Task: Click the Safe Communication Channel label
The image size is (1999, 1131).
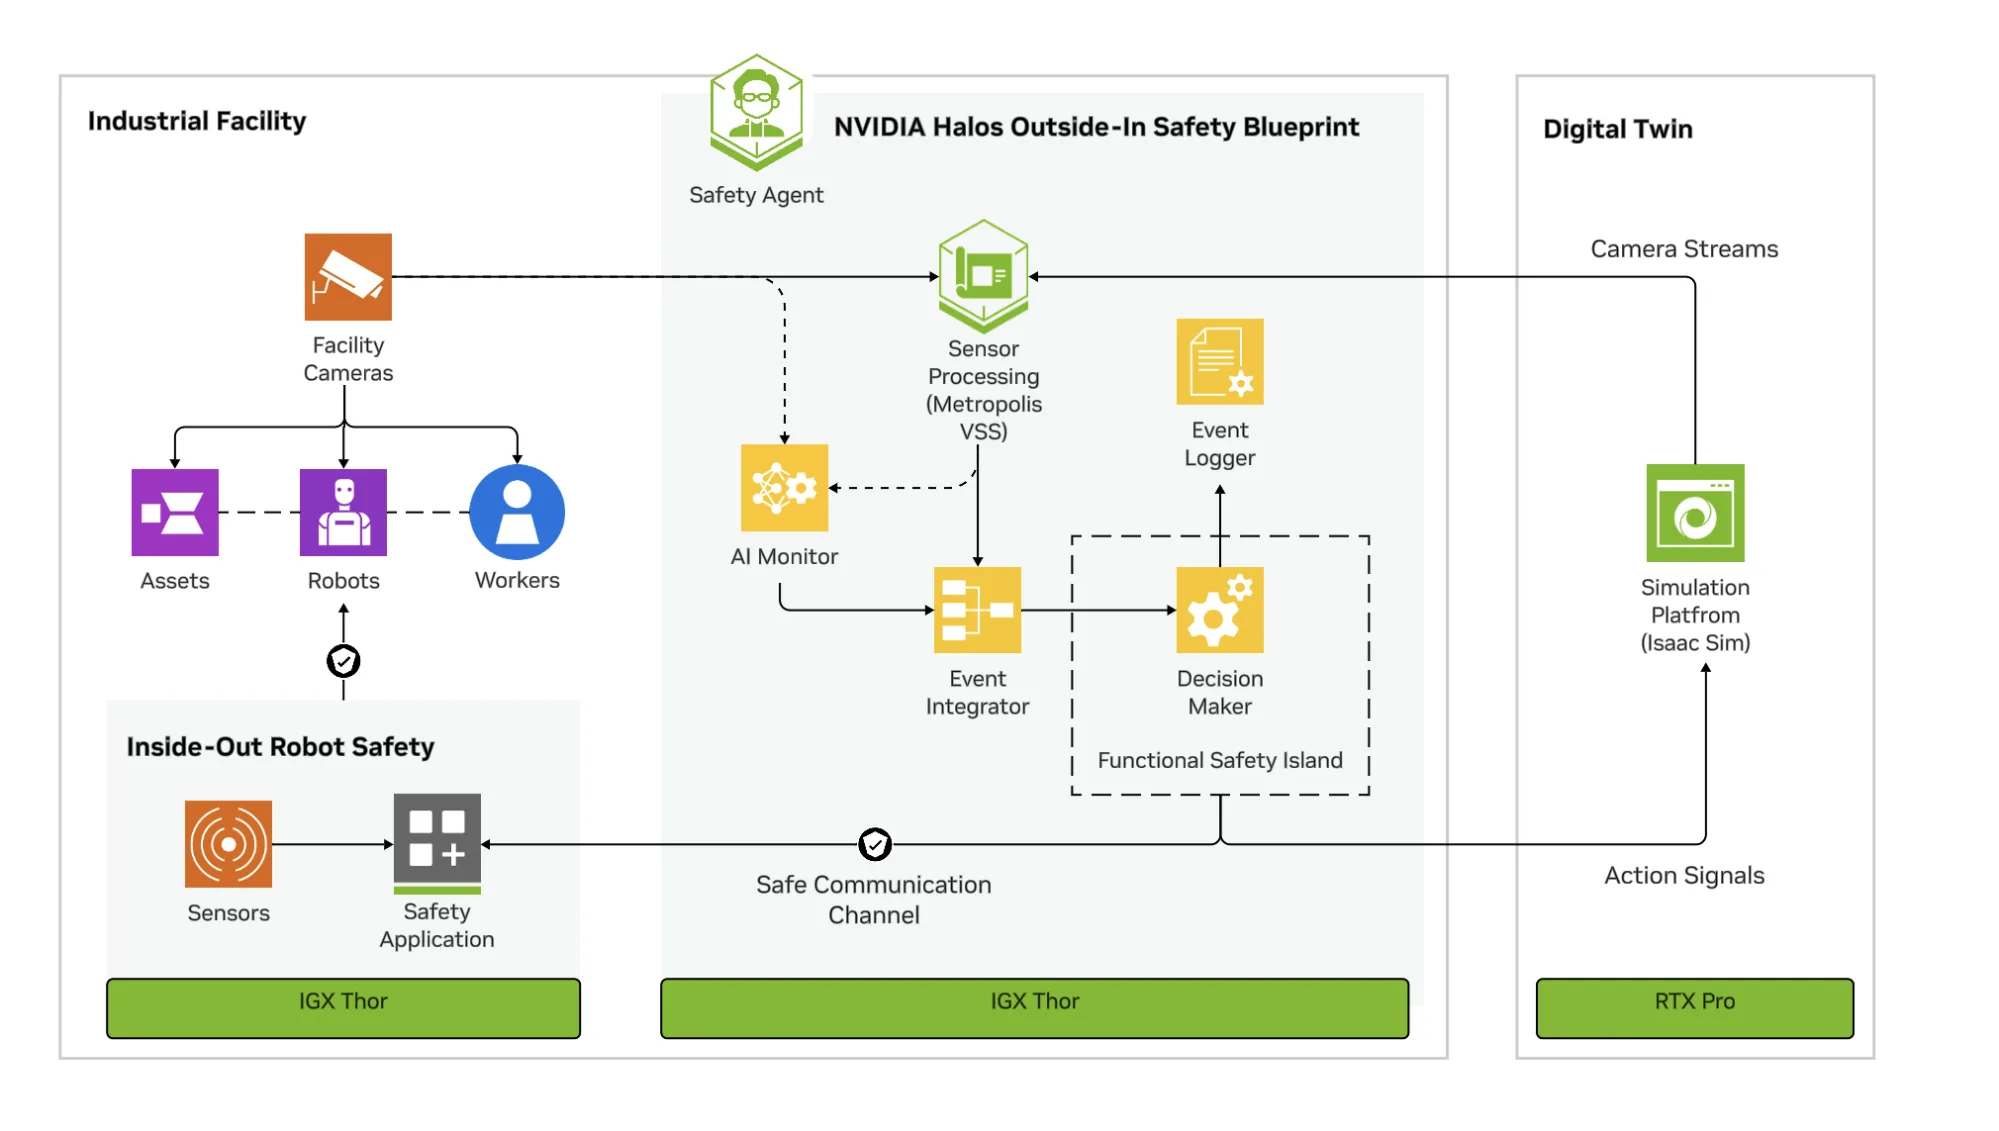Action: click(874, 900)
